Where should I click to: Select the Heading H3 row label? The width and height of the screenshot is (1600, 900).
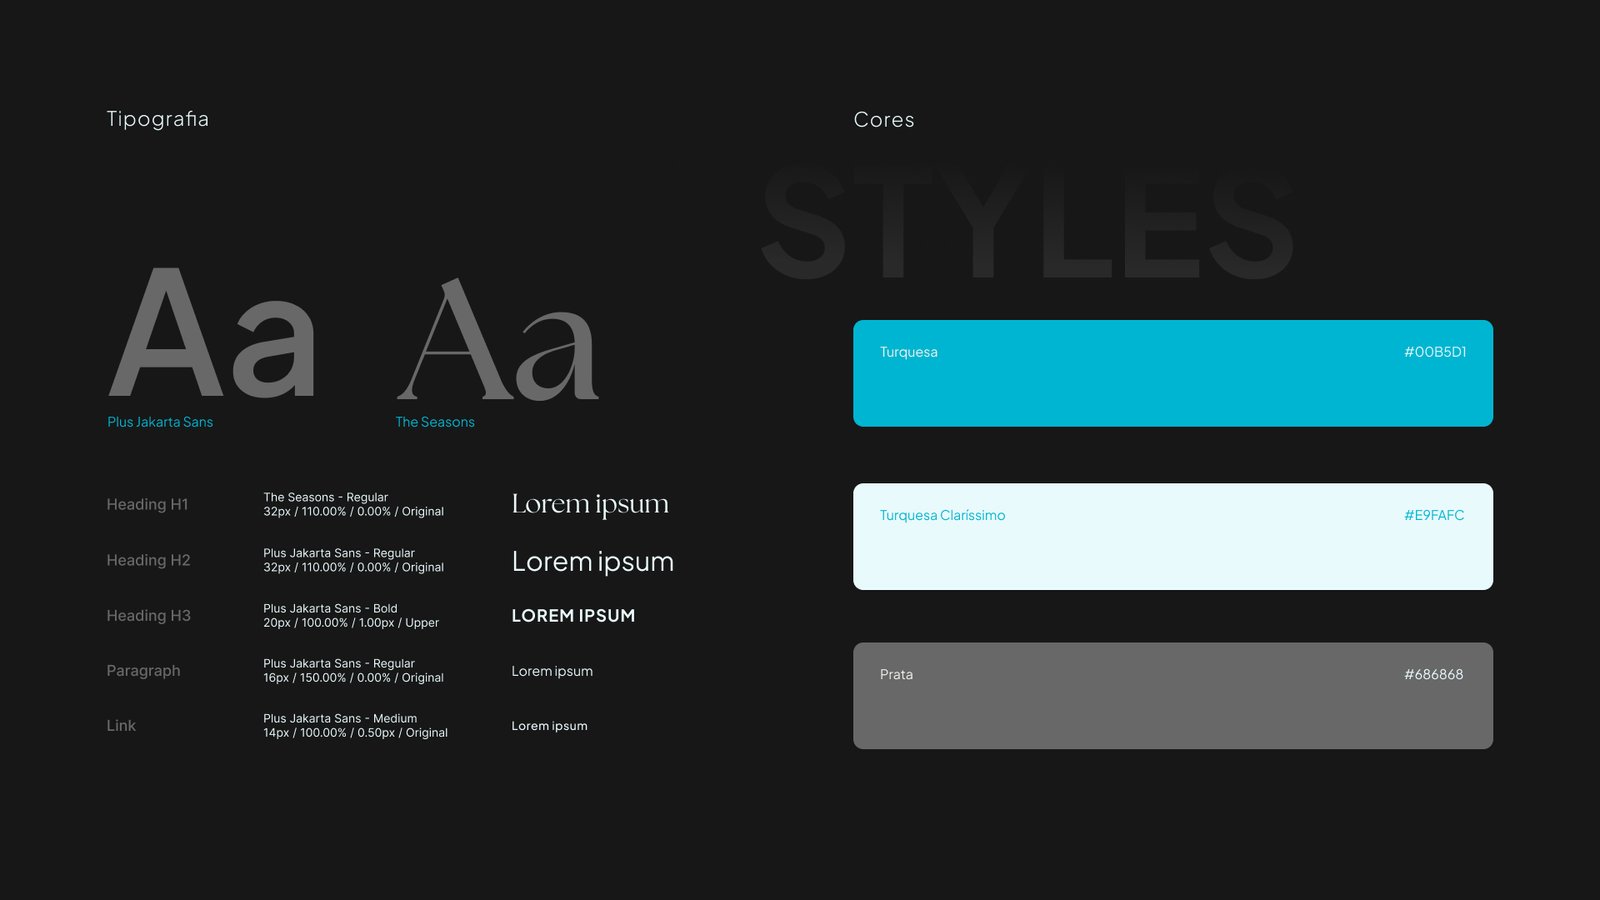[148, 616]
